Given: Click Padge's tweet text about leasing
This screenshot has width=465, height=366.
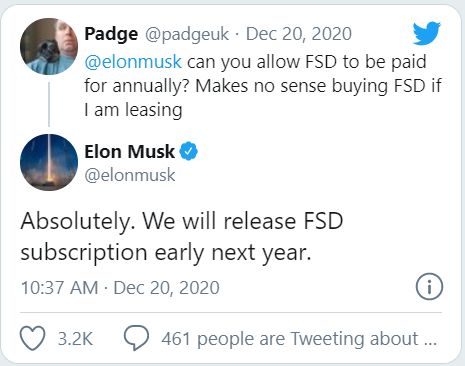Looking at the screenshot, I should [x=263, y=86].
